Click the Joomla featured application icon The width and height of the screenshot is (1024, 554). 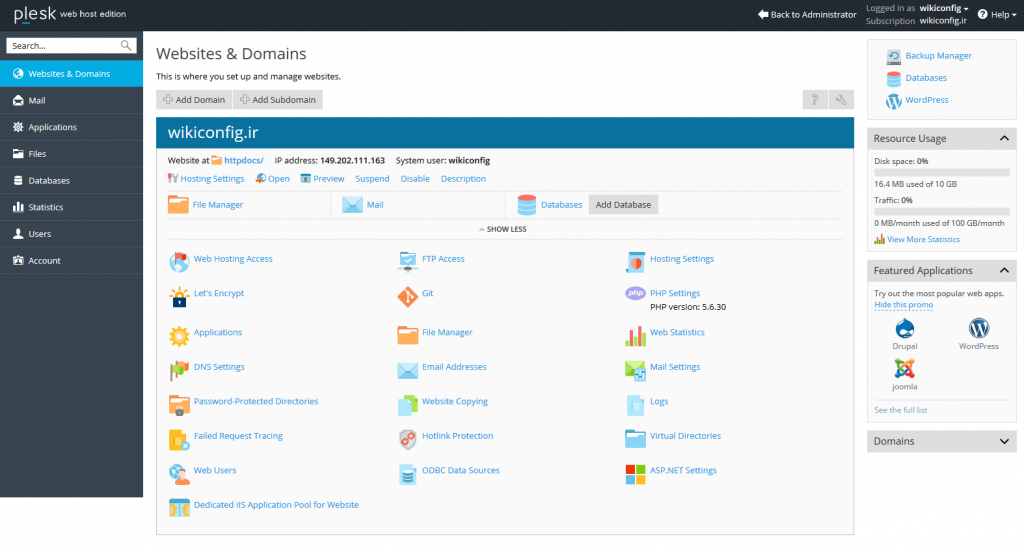[x=904, y=369]
